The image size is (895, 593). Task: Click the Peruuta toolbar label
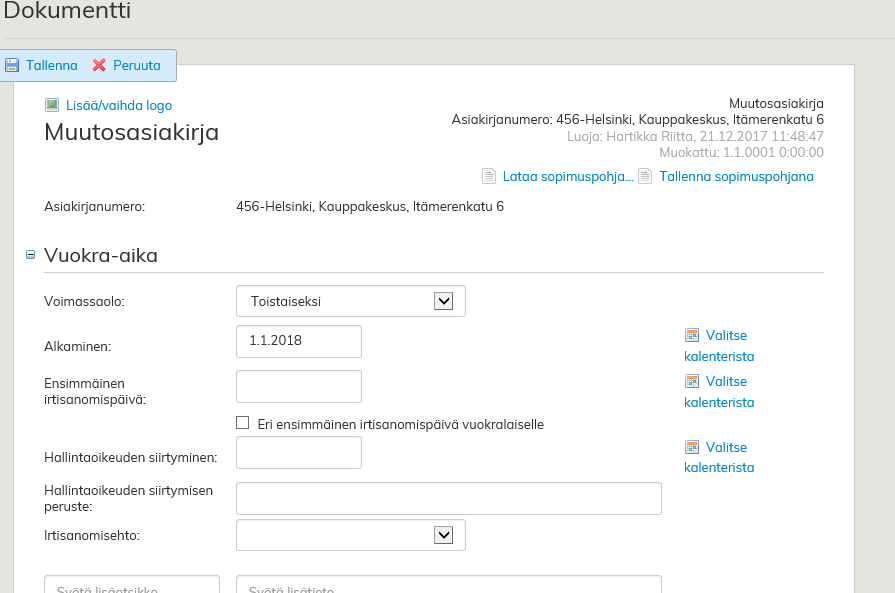point(137,65)
